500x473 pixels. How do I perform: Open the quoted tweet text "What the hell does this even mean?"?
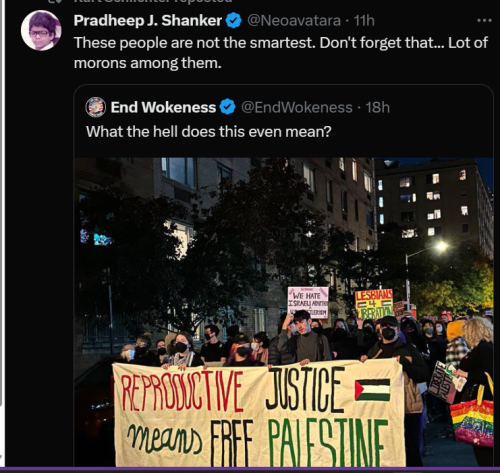coord(209,132)
